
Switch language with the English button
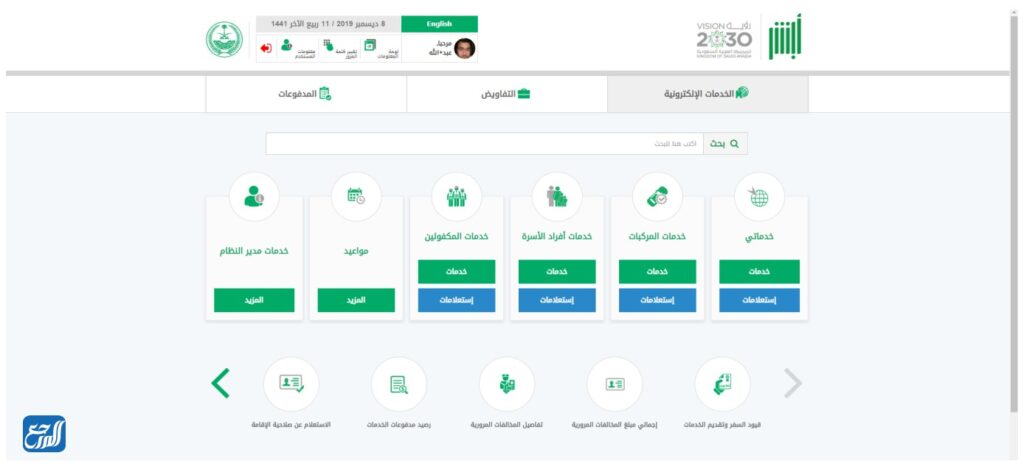tap(440, 24)
